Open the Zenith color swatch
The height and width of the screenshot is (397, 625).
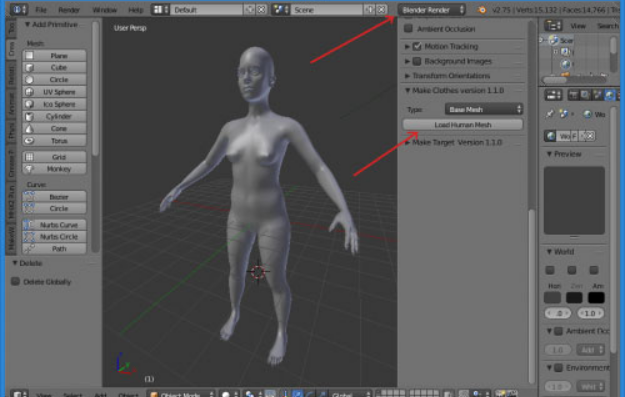574,297
